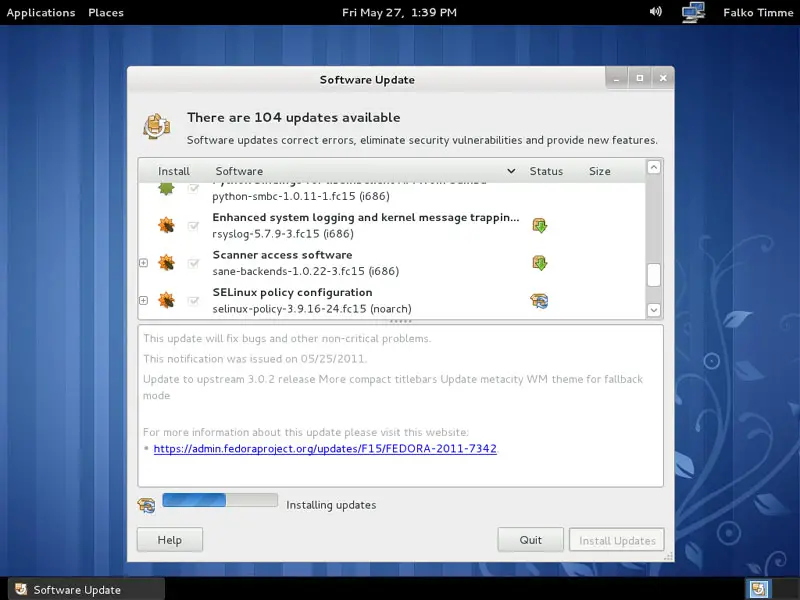800x600 pixels.
Task: Open the FEDORA-2011-7342 update link
Action: 325,448
